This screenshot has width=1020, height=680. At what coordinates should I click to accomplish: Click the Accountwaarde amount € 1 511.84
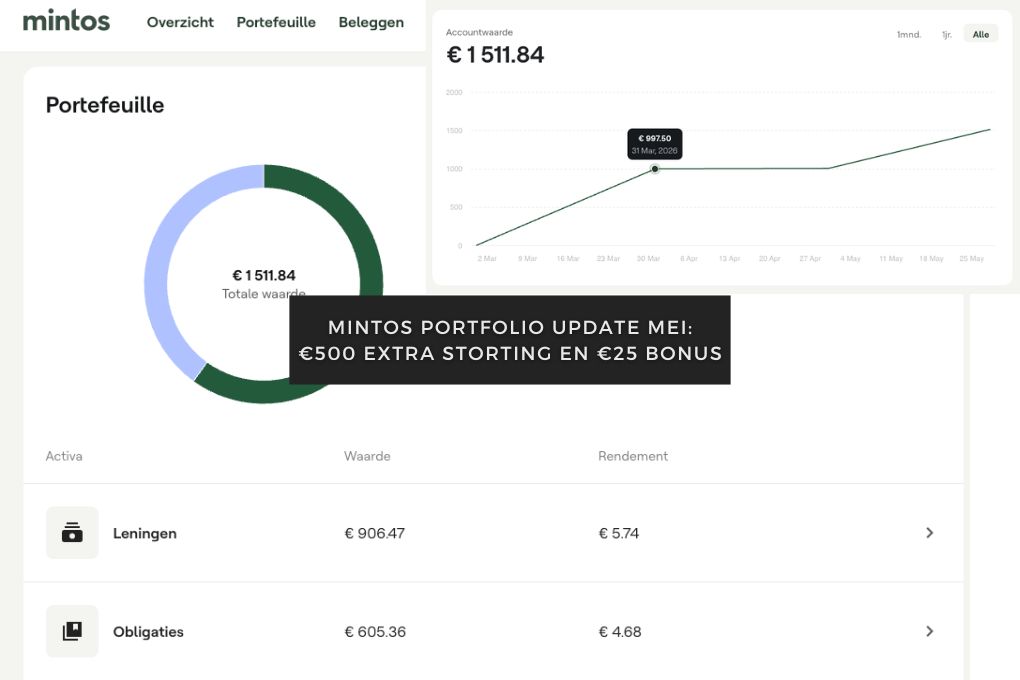coord(495,55)
